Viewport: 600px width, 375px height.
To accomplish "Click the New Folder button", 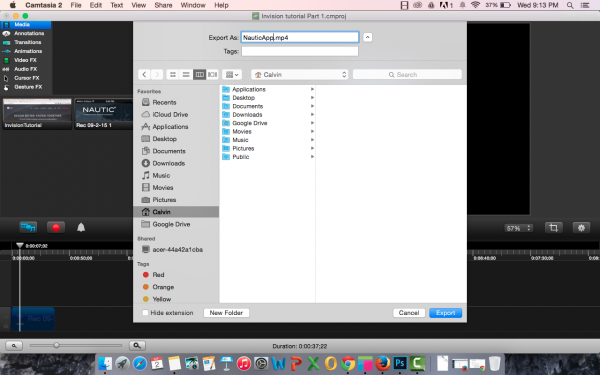I will click(226, 313).
